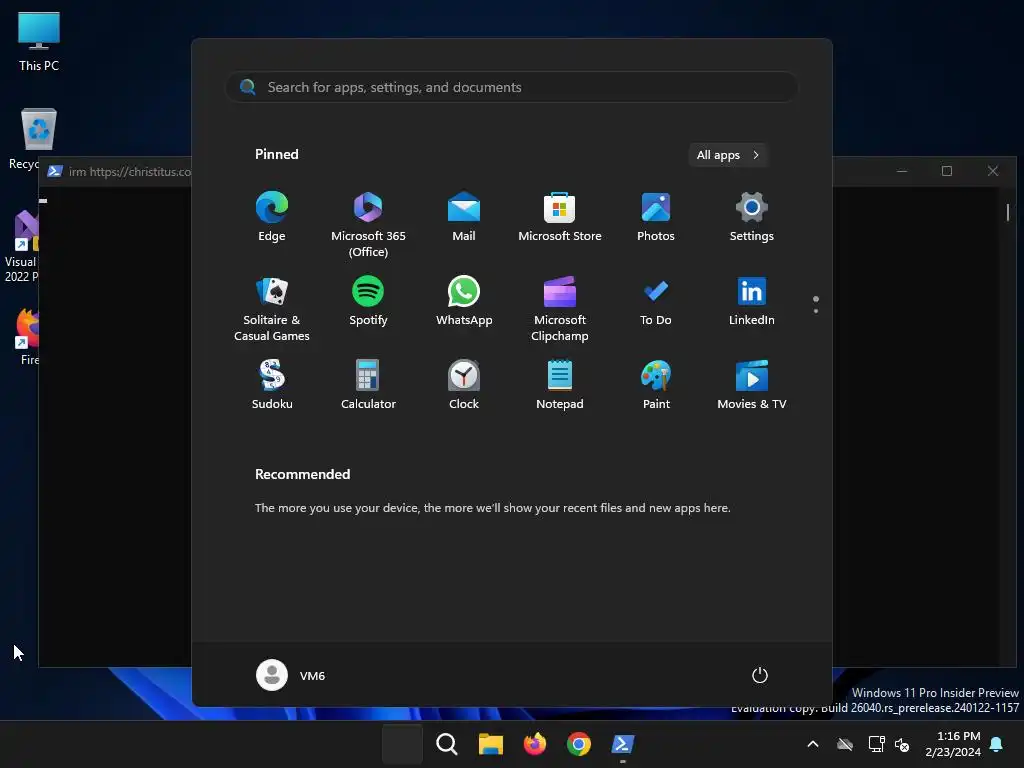Screen dimensions: 1024x768
Task: Open the Calculator app
Action: (368, 385)
